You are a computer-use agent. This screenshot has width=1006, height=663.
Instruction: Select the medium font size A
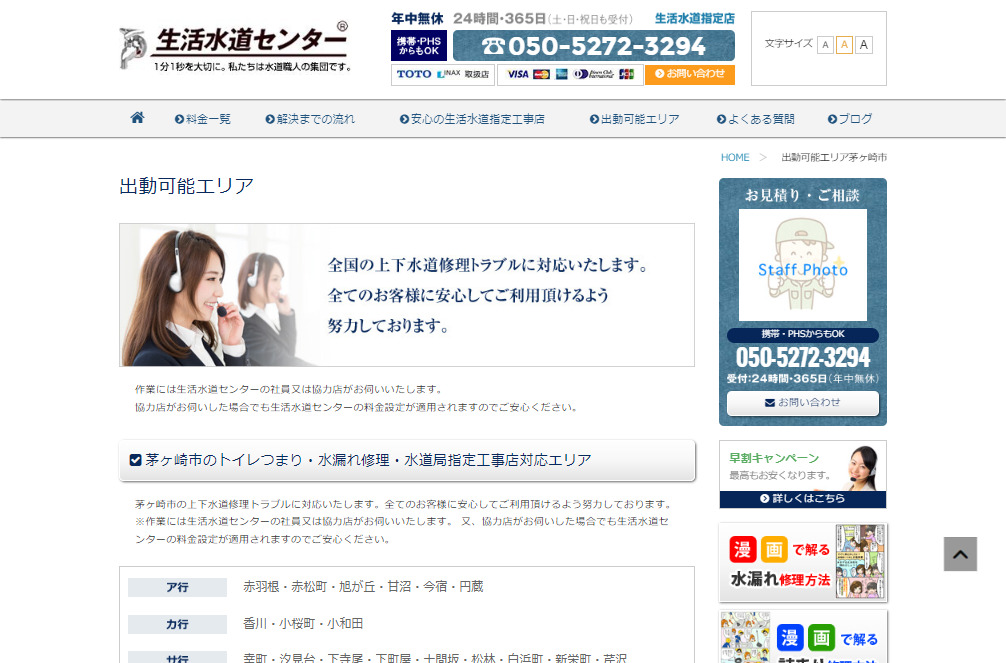click(x=844, y=45)
